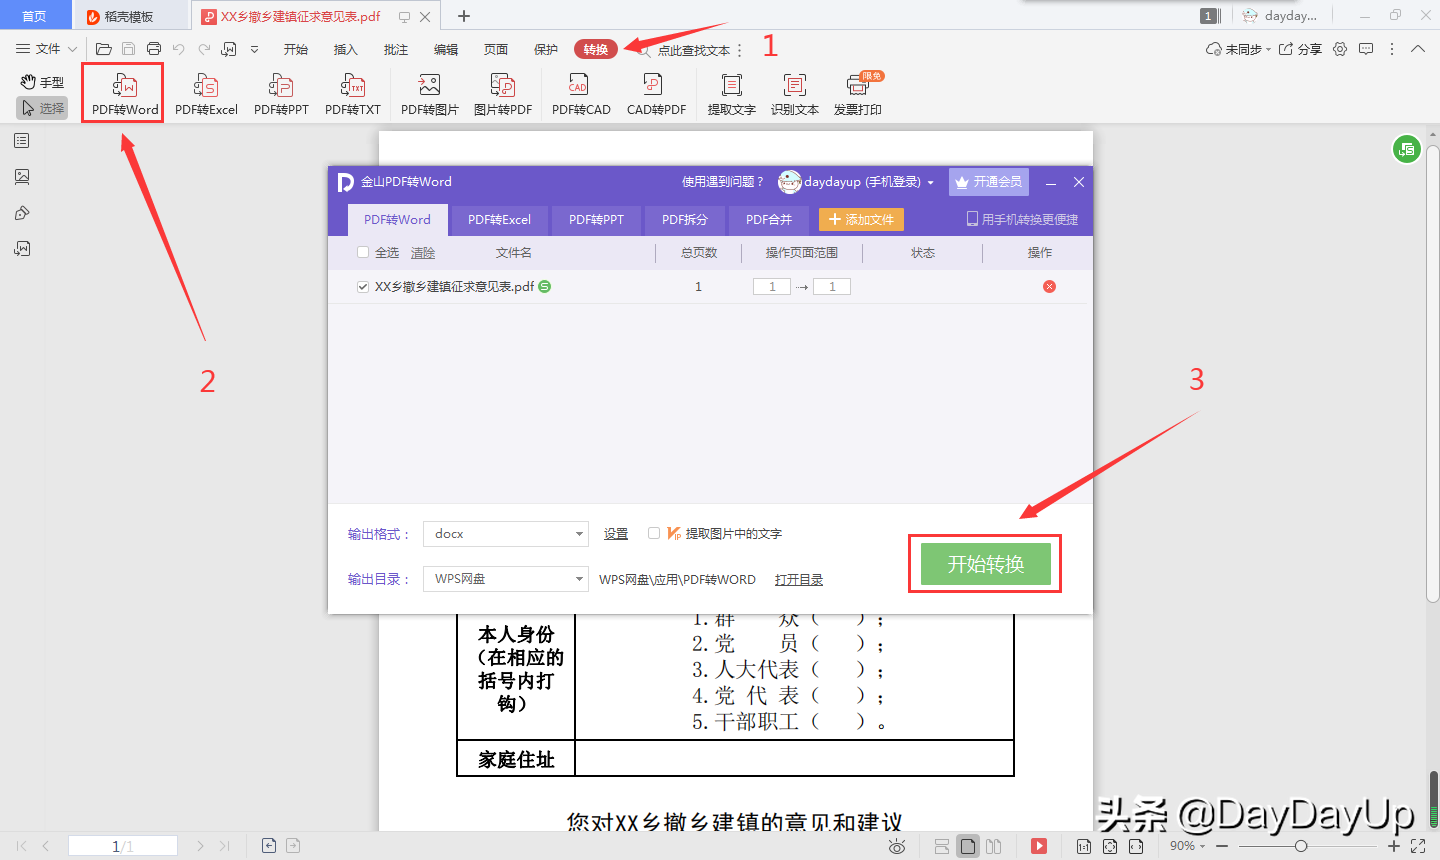Click the print icon in quick toolbar
This screenshot has width=1440, height=860.
point(154,48)
